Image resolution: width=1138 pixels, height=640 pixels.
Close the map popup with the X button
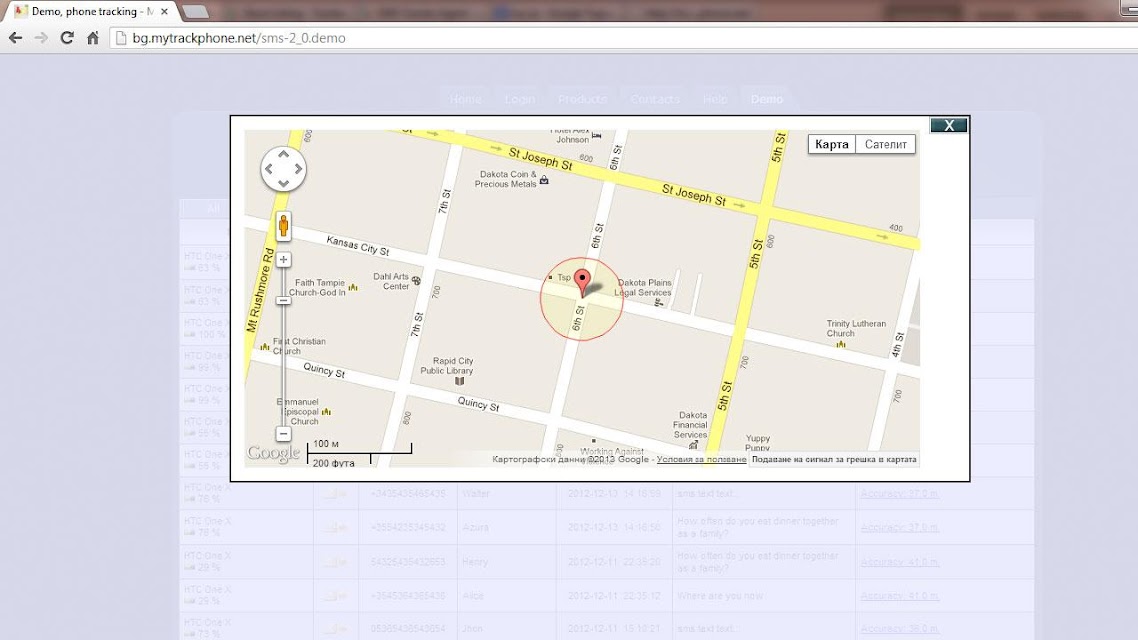coord(949,126)
